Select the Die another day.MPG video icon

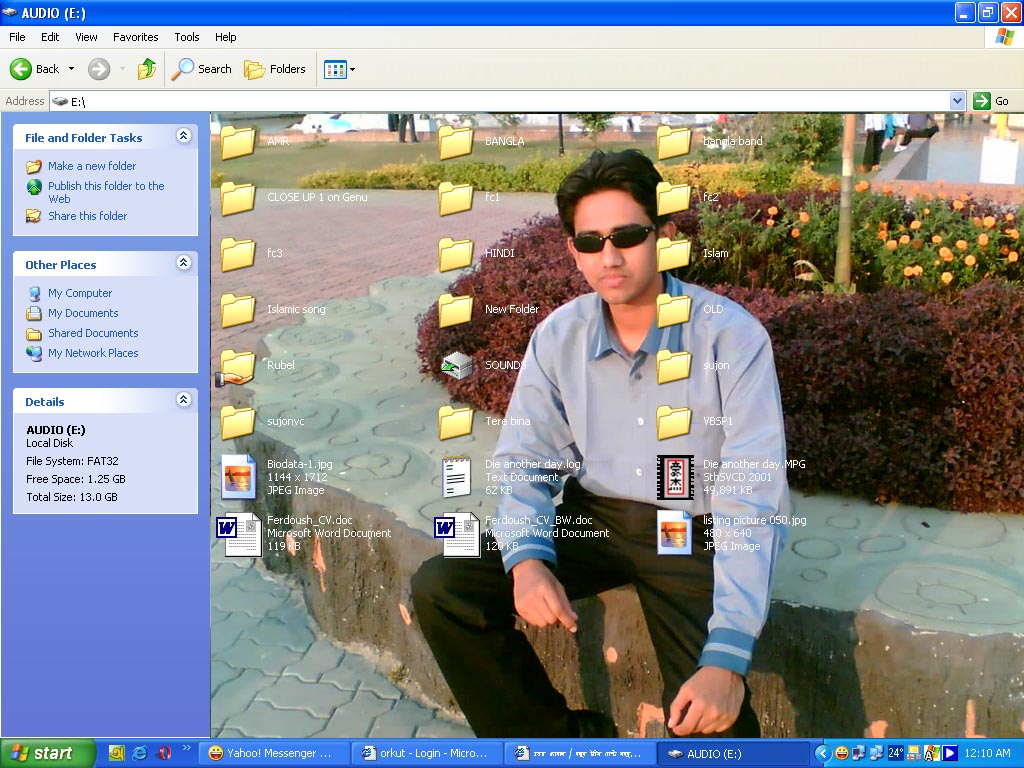pyautogui.click(x=675, y=477)
